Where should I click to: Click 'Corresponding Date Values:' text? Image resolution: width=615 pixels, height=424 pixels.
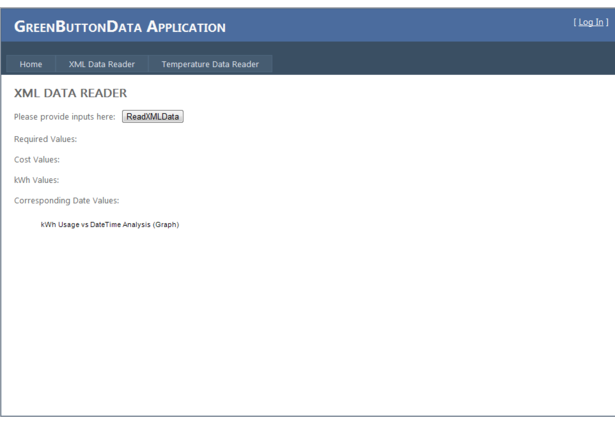pos(67,200)
